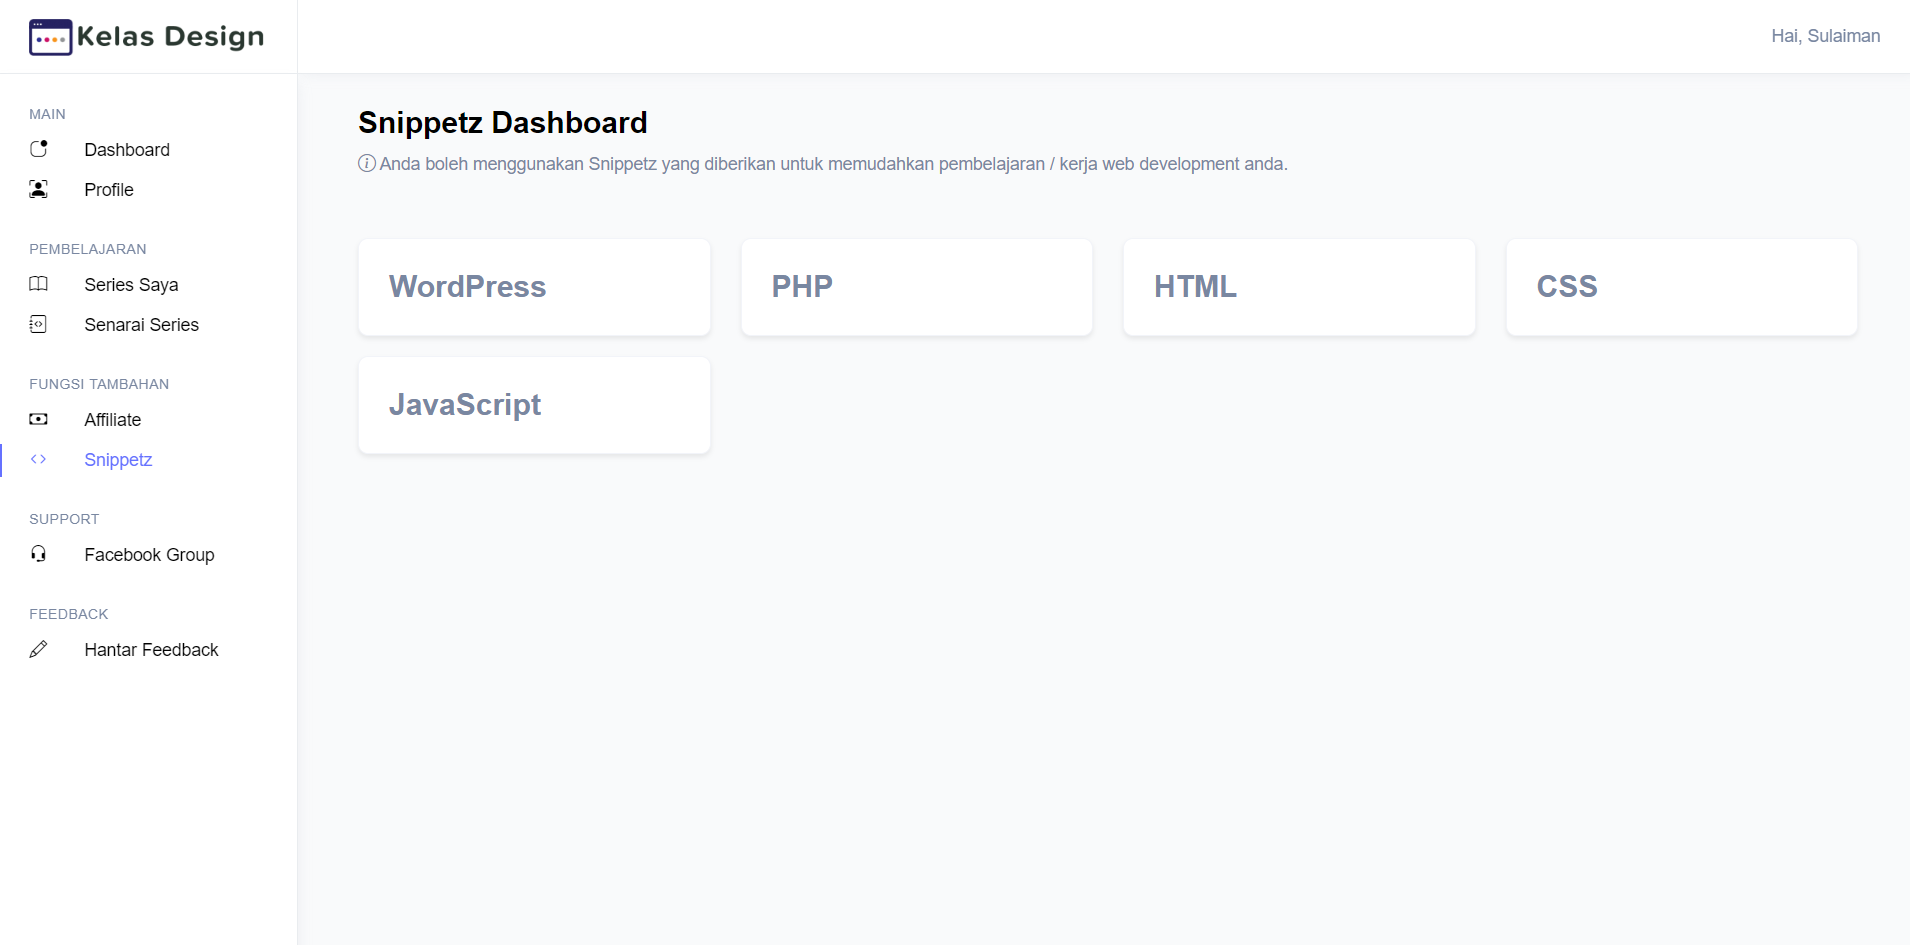
Task: Open Facebook Group support link
Action: click(x=148, y=554)
